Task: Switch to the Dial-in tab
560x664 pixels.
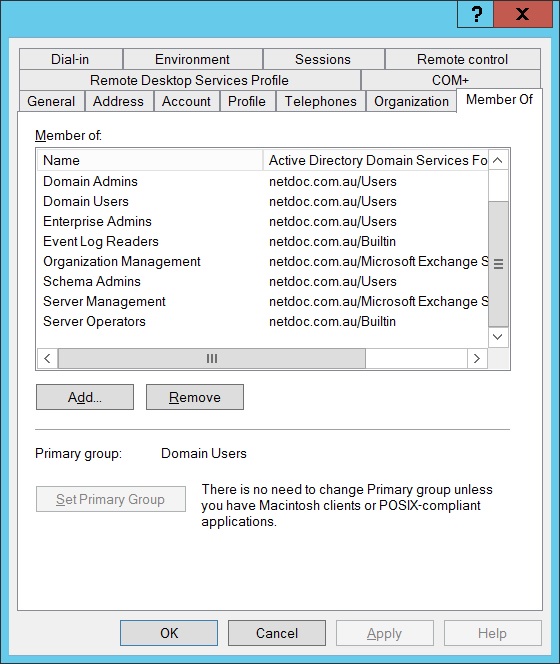Action: click(x=70, y=59)
